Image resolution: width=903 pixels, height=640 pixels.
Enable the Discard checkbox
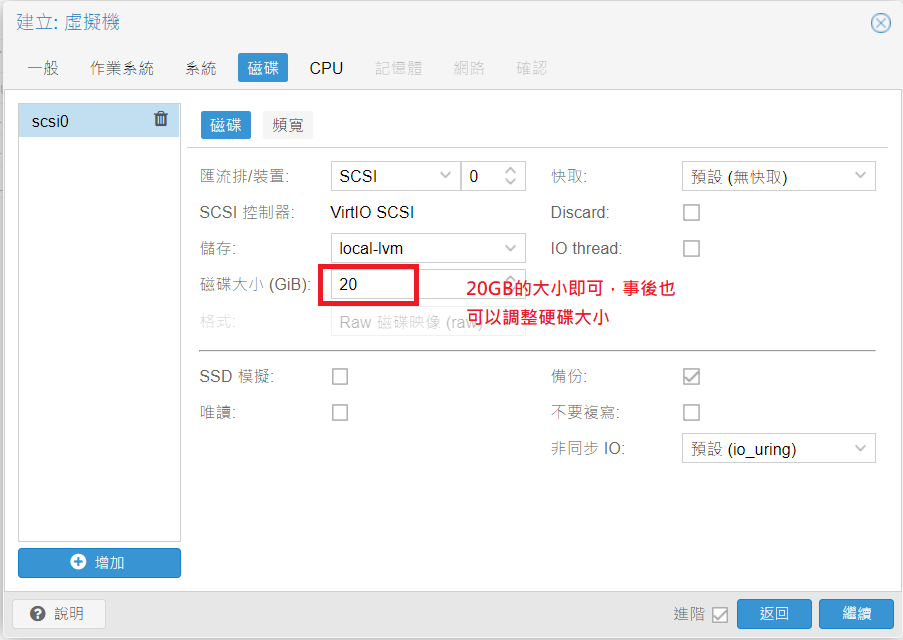pos(691,212)
